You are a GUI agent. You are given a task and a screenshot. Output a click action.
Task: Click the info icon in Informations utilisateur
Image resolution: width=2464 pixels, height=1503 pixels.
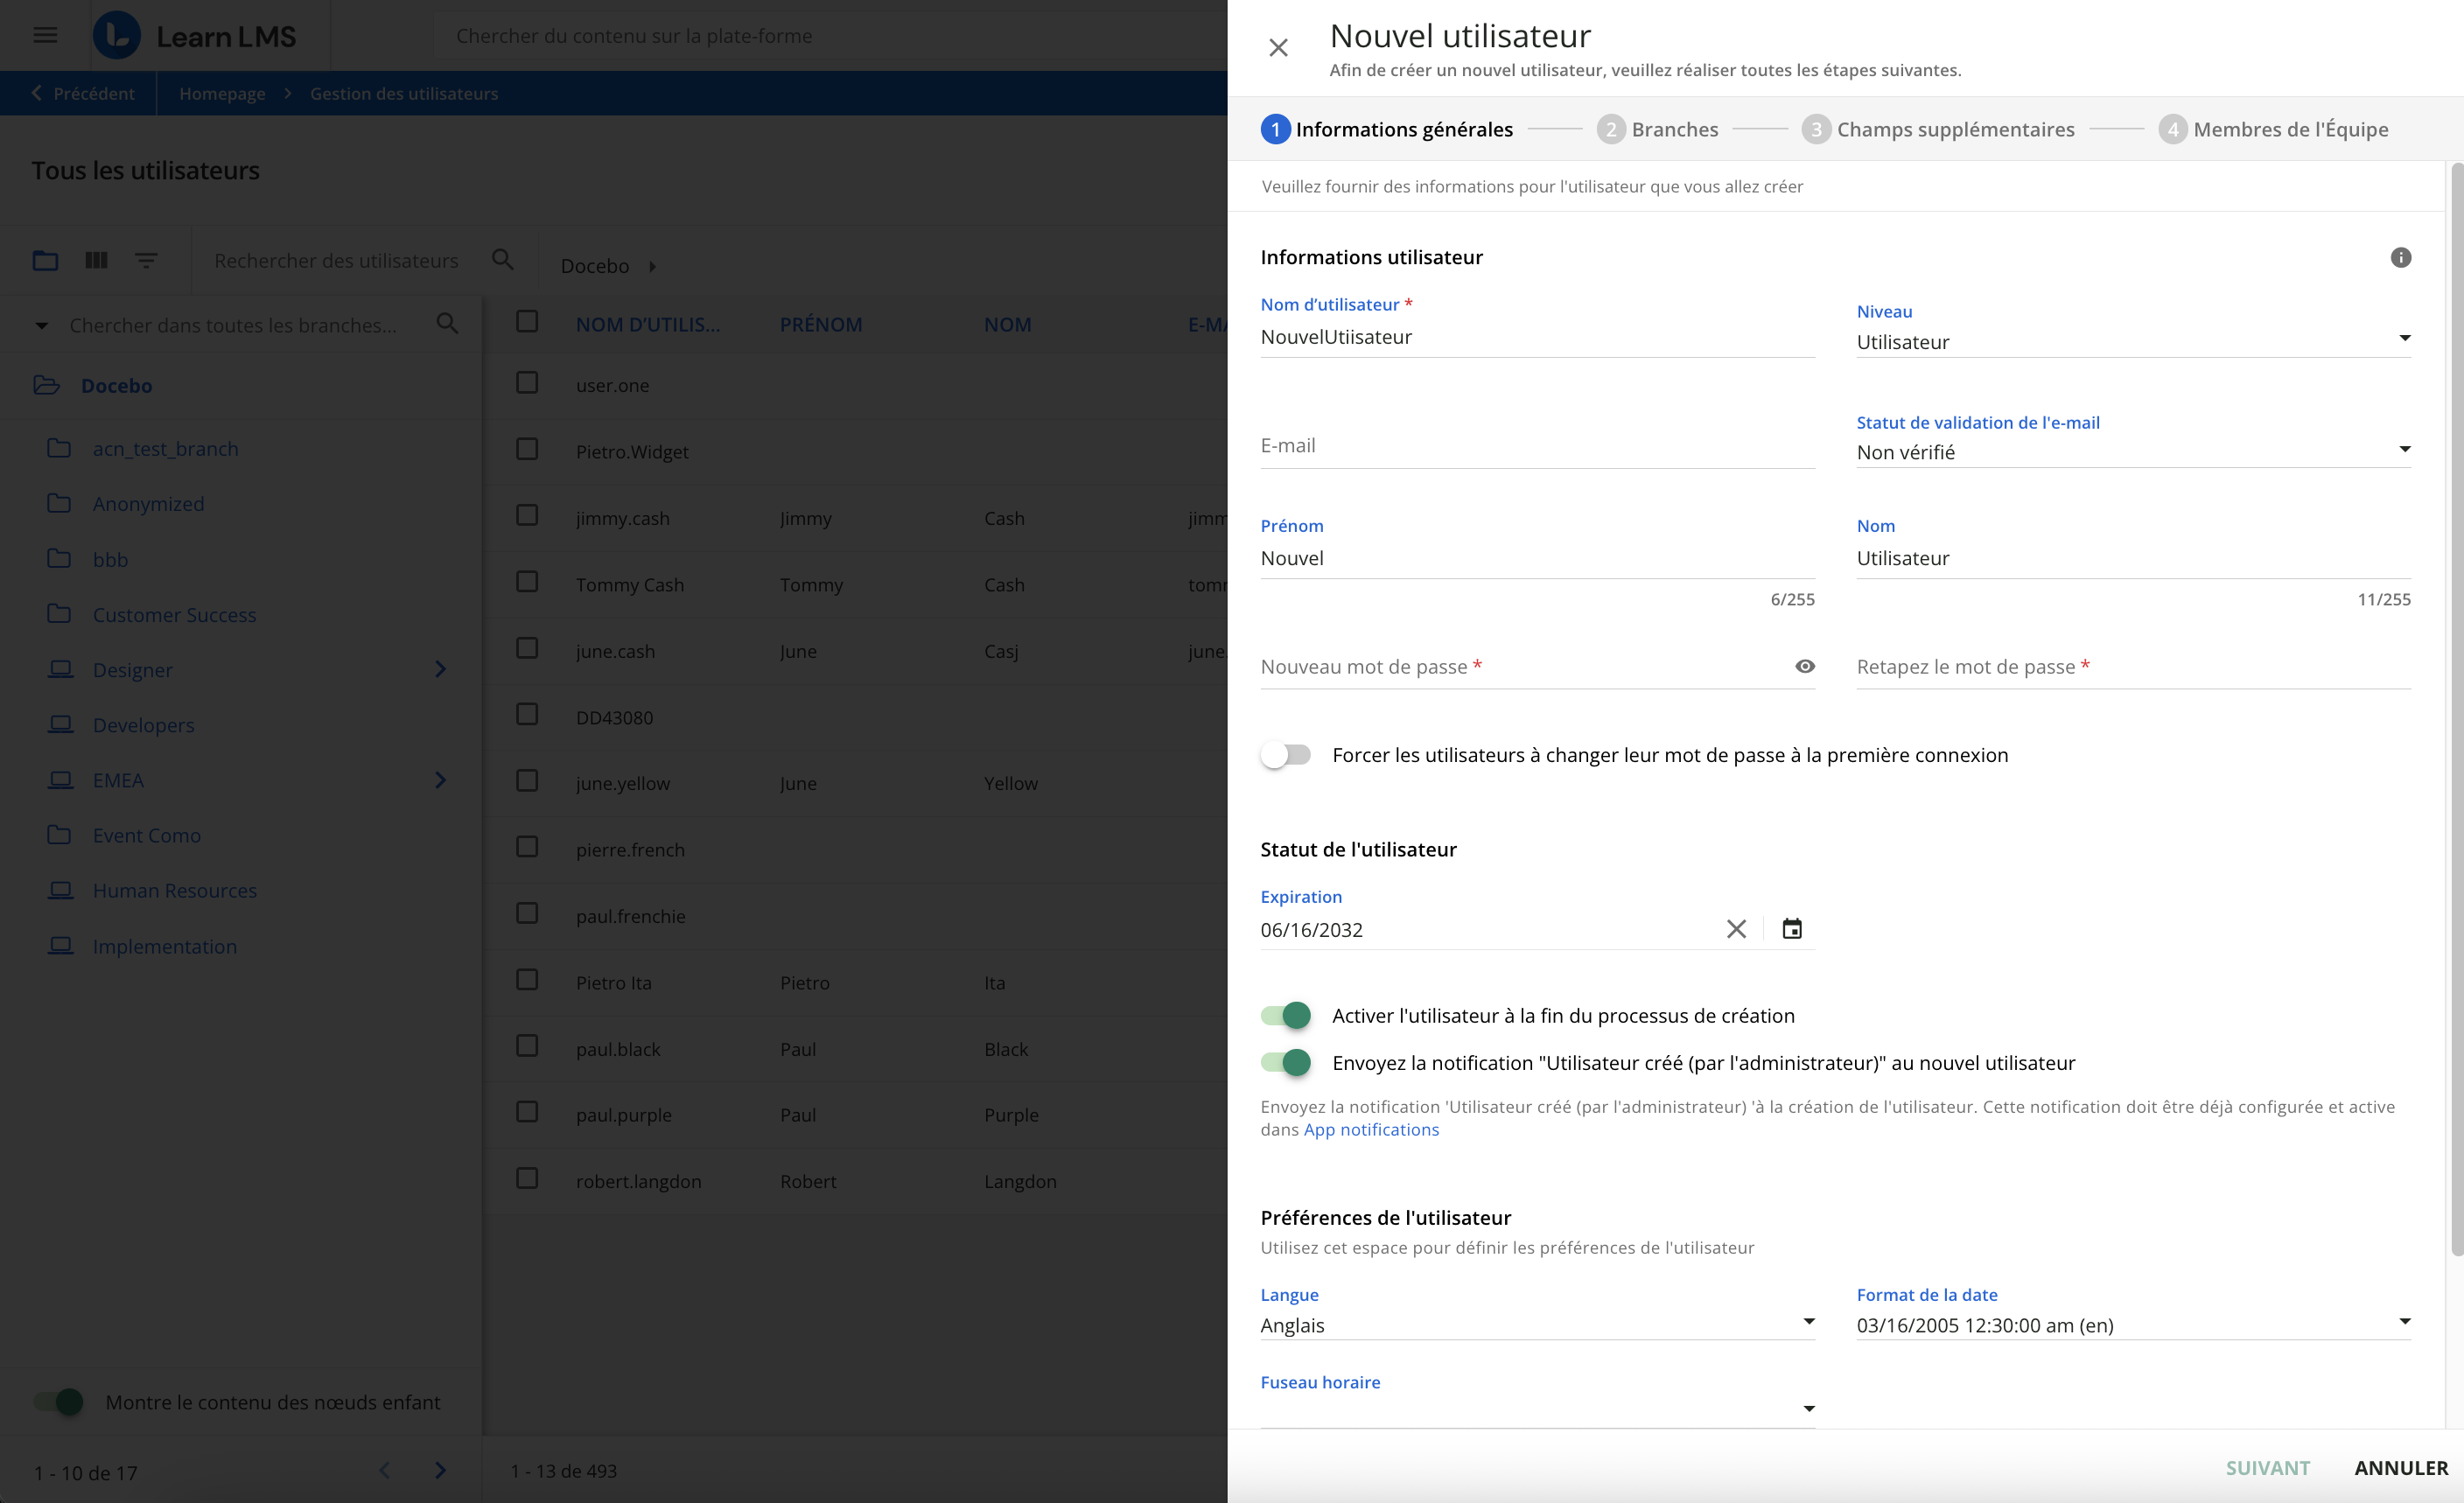(x=2401, y=257)
